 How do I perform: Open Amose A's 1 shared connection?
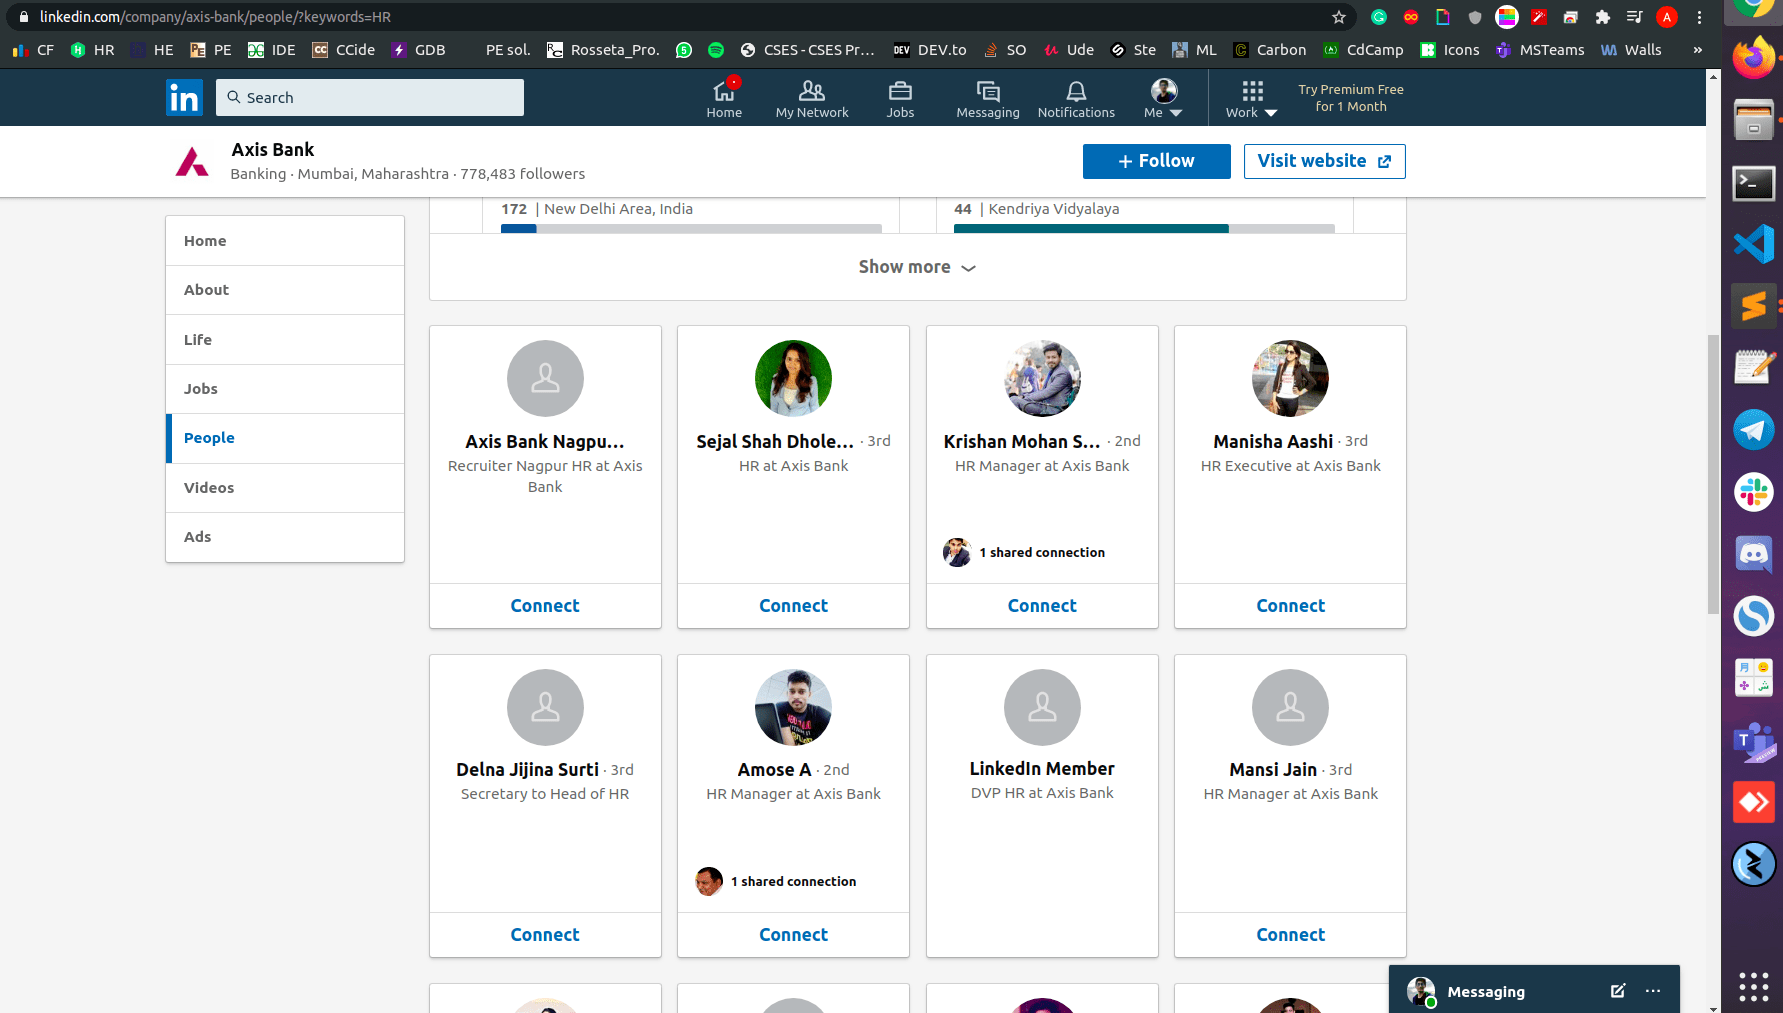[x=776, y=881]
